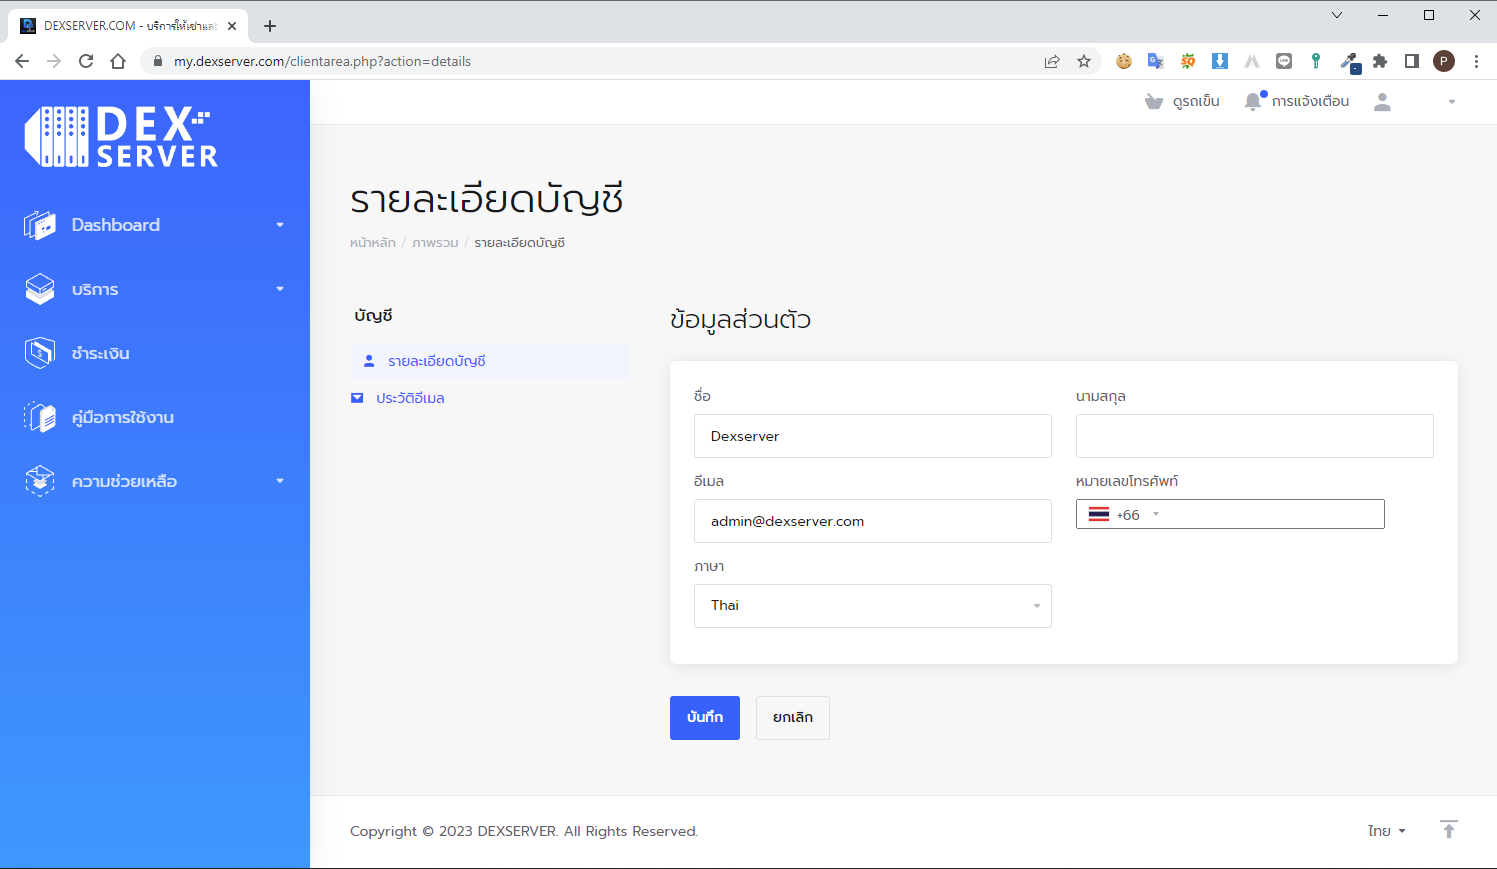Select the DEXSERVER.COM browser tab
This screenshot has height=869, width=1497.
[120, 25]
